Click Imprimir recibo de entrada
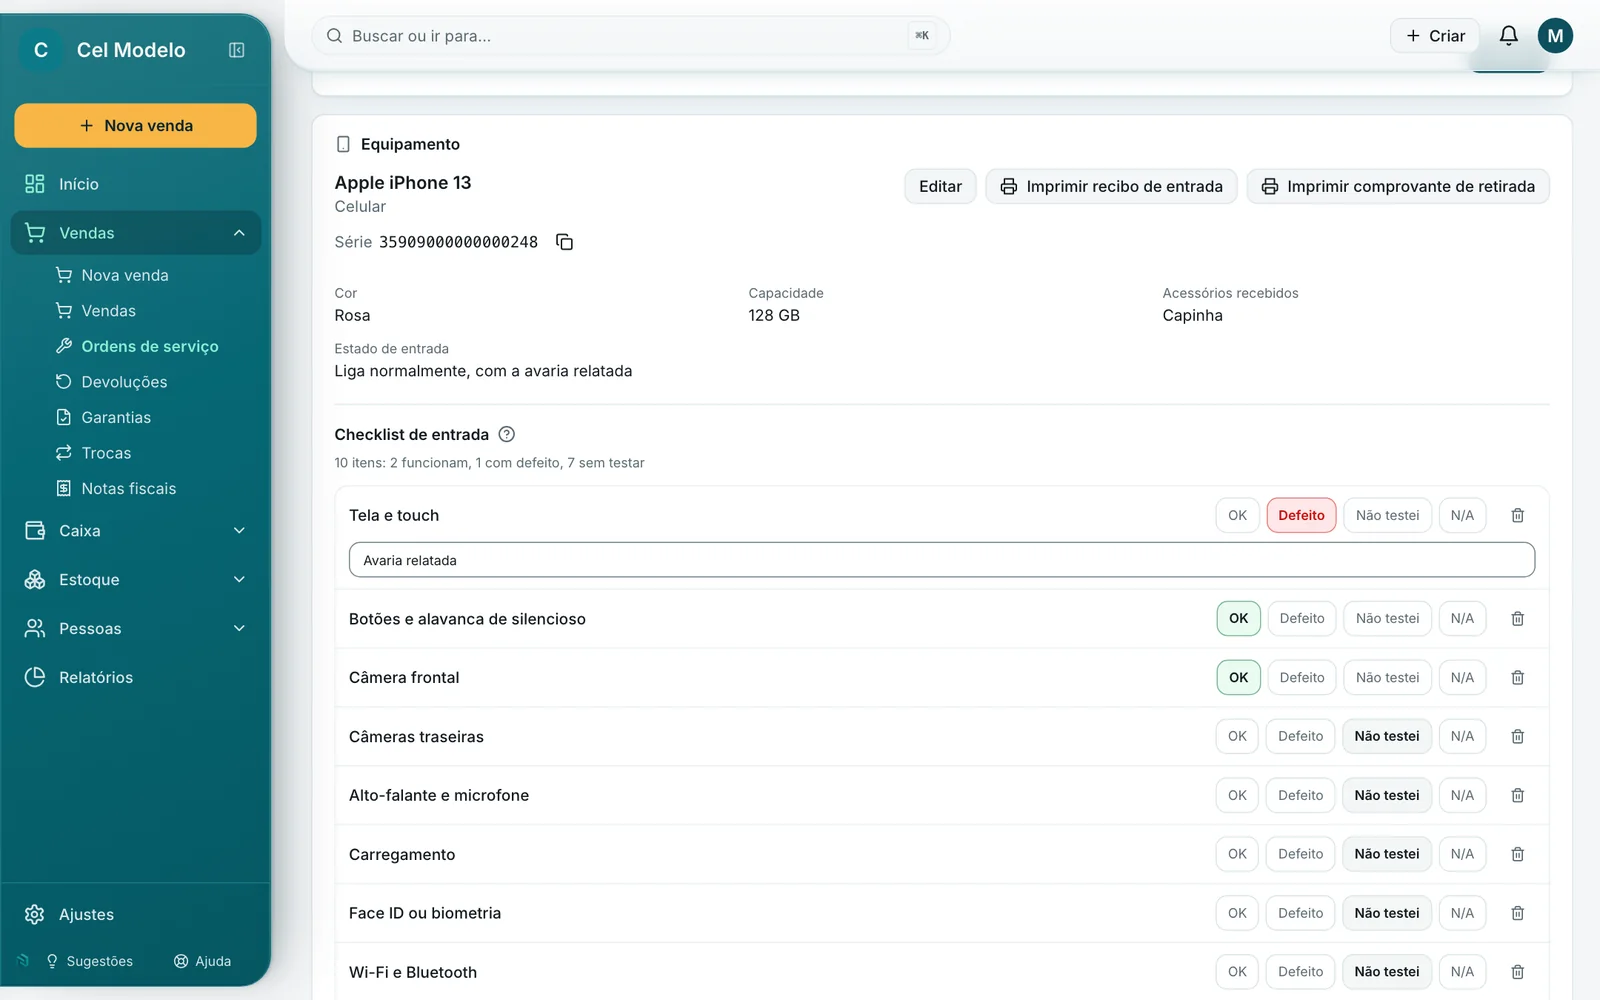This screenshot has width=1600, height=1000. point(1111,187)
